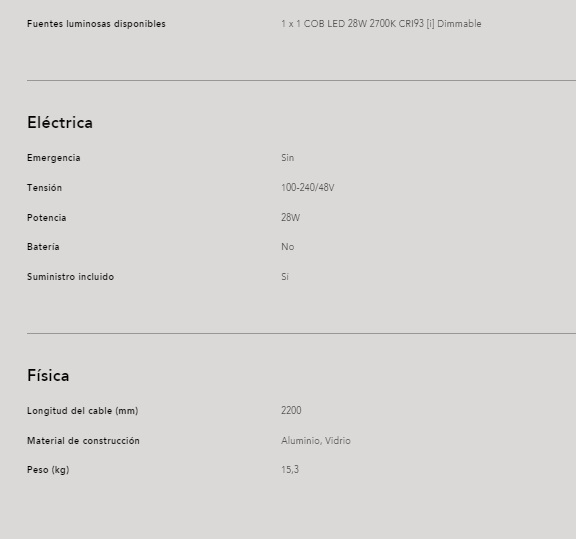Click the Emergencia label
The width and height of the screenshot is (576, 539).
pos(54,158)
